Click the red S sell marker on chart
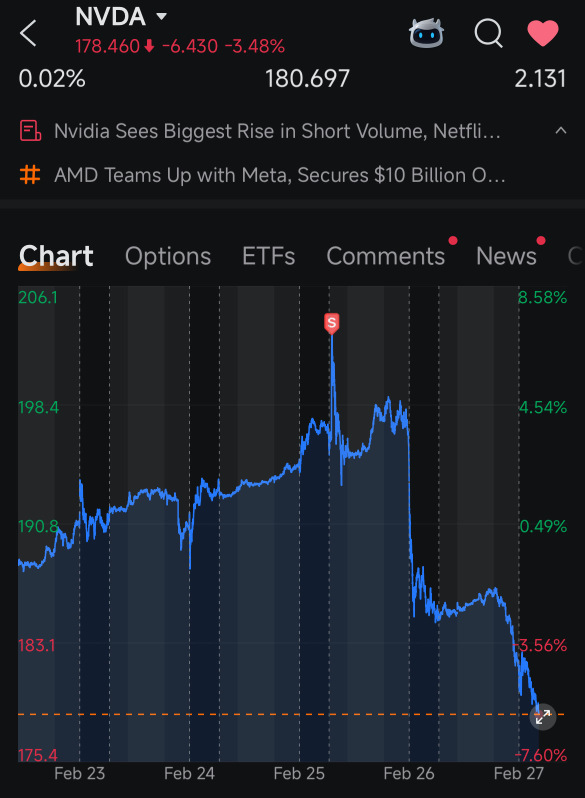This screenshot has height=798, width=585. tap(331, 323)
